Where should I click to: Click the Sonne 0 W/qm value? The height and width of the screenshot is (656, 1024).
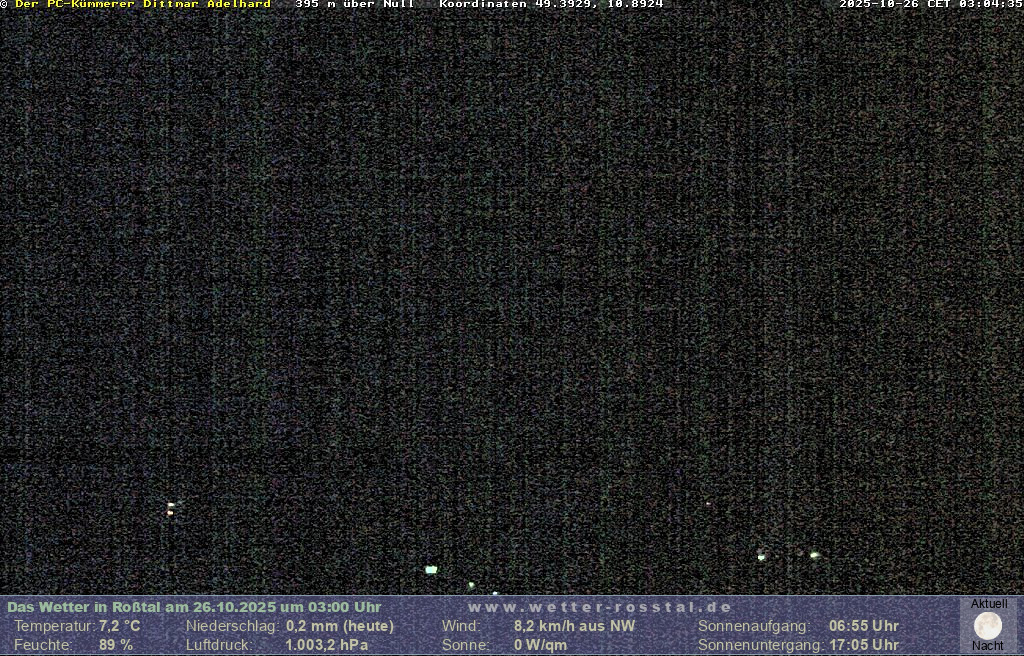coord(540,645)
